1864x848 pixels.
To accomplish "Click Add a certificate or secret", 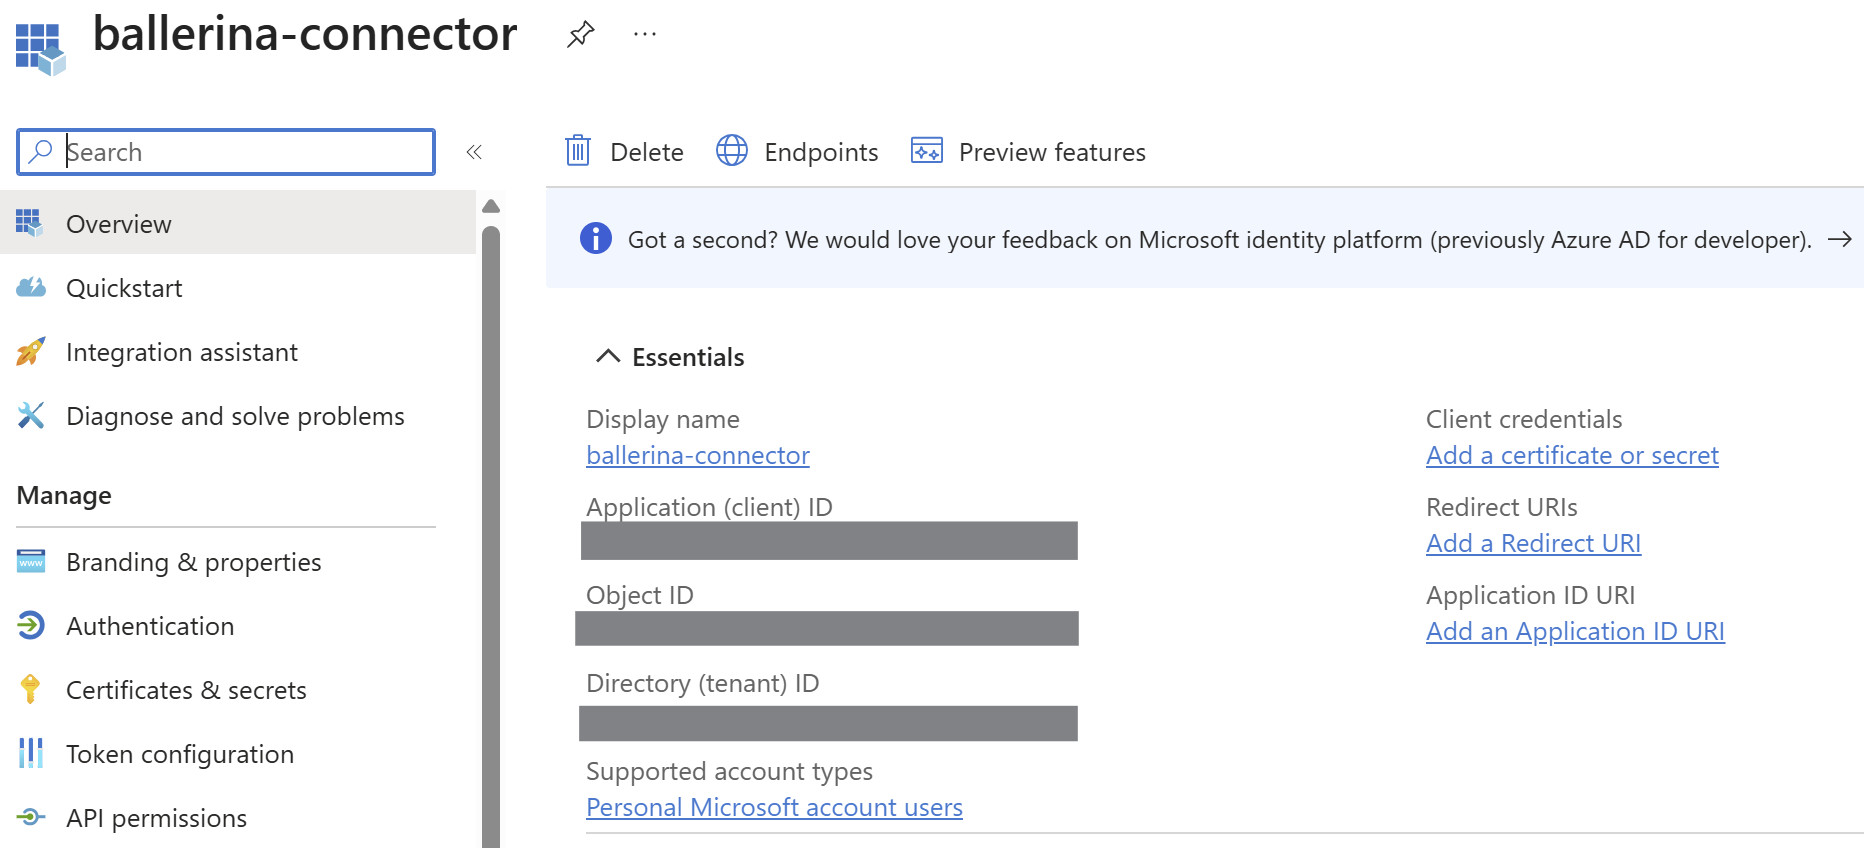I will (x=1572, y=455).
